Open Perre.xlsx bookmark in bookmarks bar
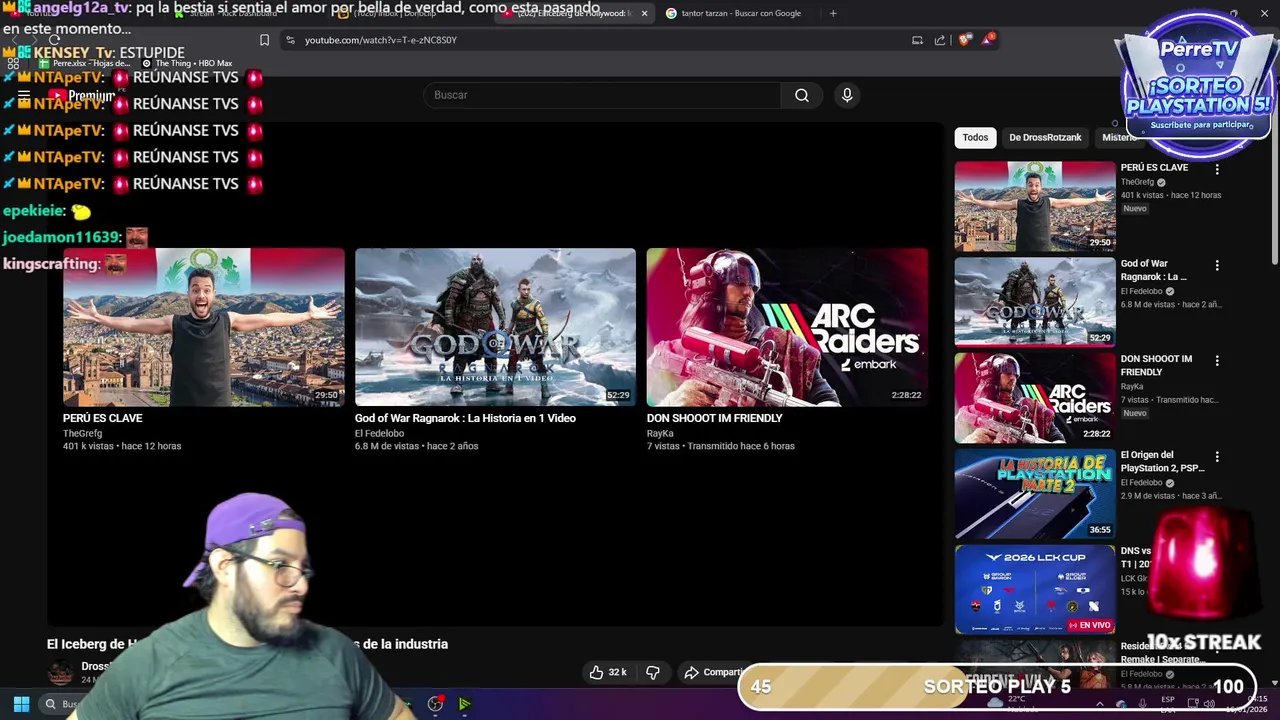 85,63
